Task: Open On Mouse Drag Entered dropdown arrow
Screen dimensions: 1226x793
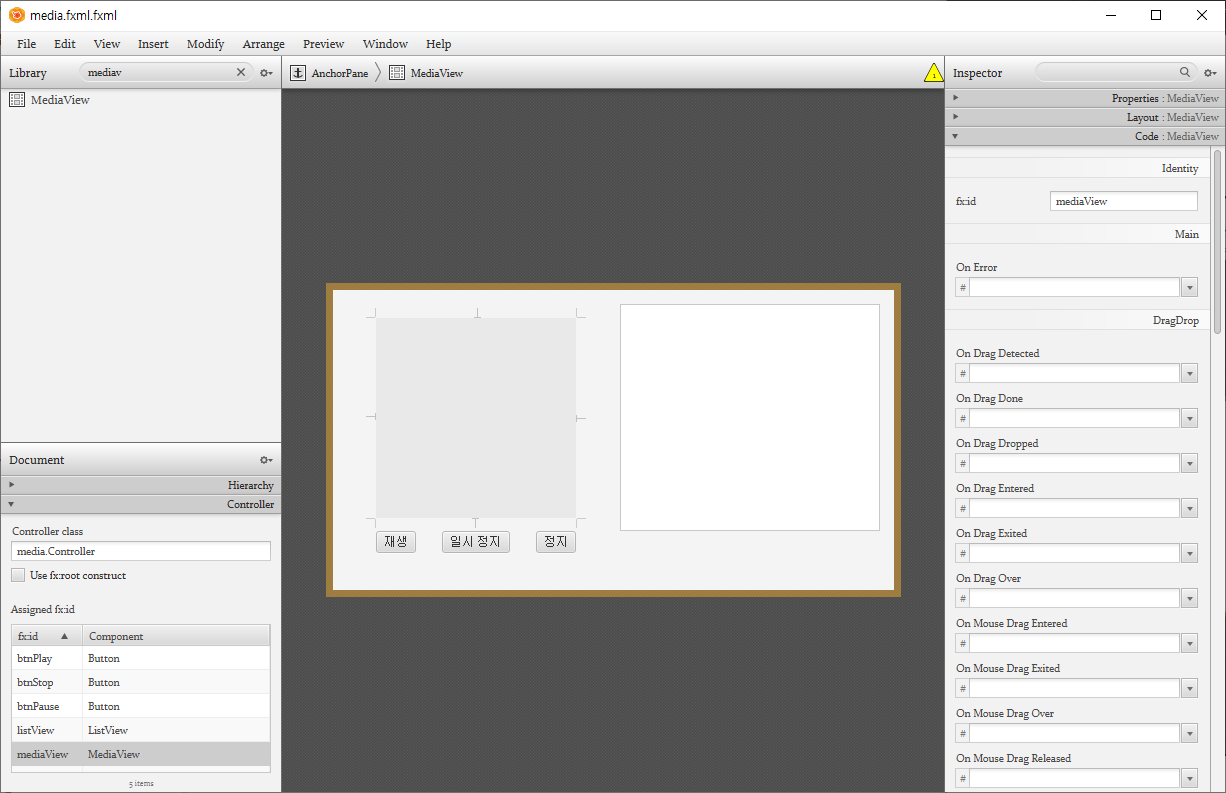Action: click(1189, 644)
